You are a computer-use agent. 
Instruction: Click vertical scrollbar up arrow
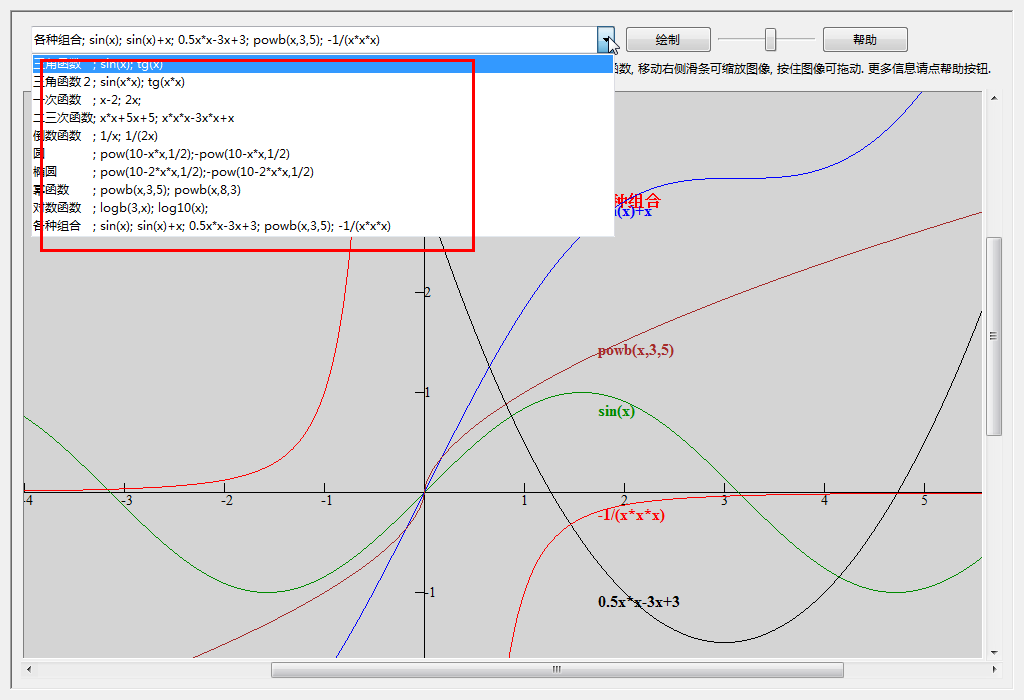click(994, 99)
